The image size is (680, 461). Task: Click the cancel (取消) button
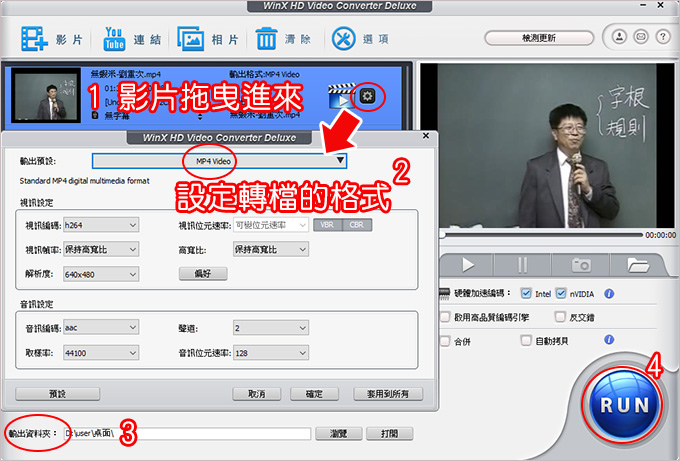pos(257,394)
